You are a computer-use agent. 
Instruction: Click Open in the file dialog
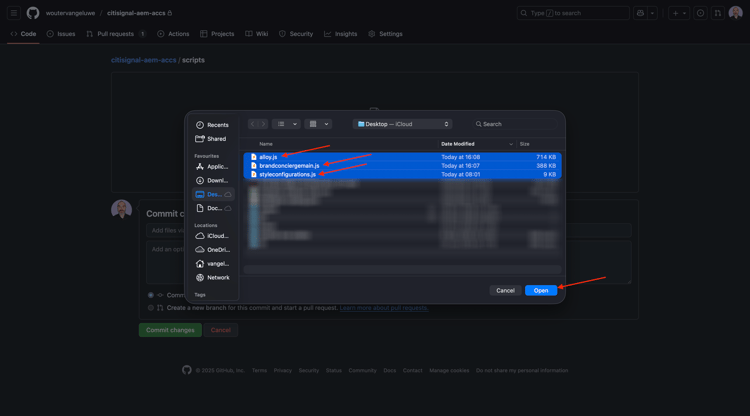click(x=541, y=291)
